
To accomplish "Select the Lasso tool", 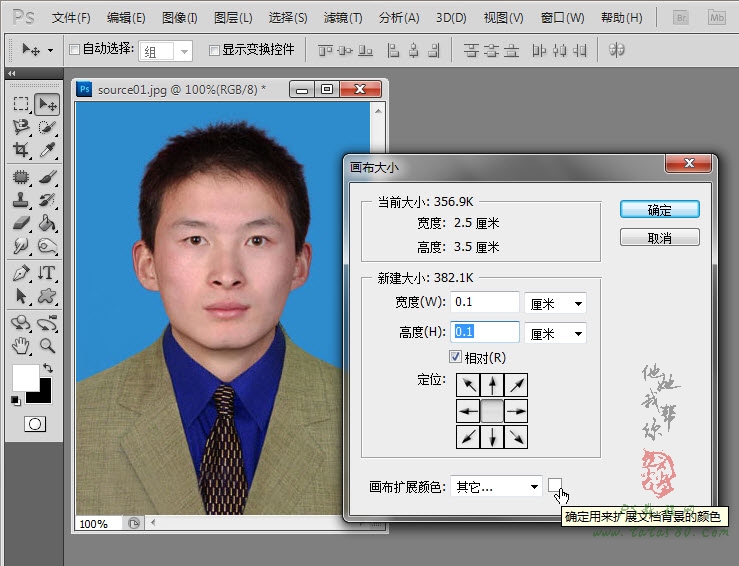I will click(21, 127).
